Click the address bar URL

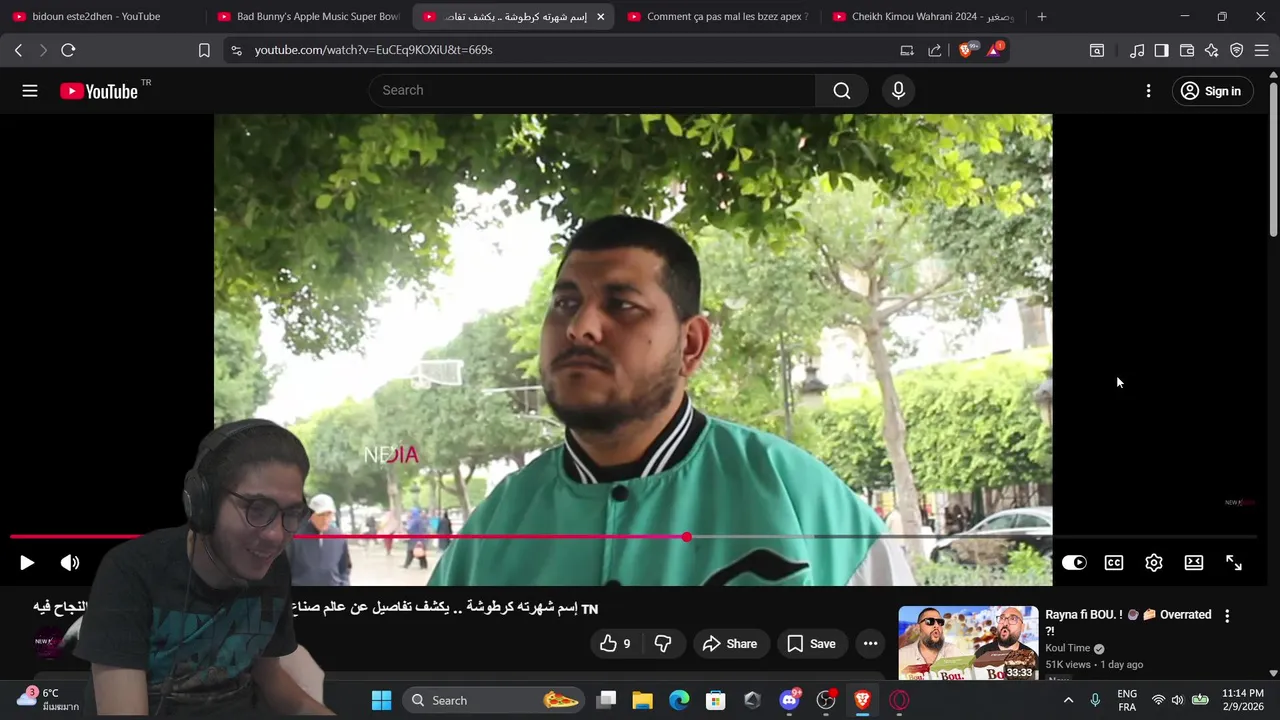click(373, 50)
